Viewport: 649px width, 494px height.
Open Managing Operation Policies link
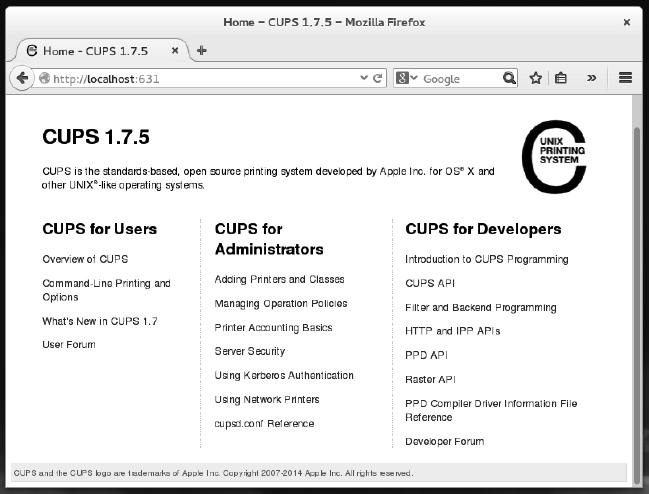[281, 304]
